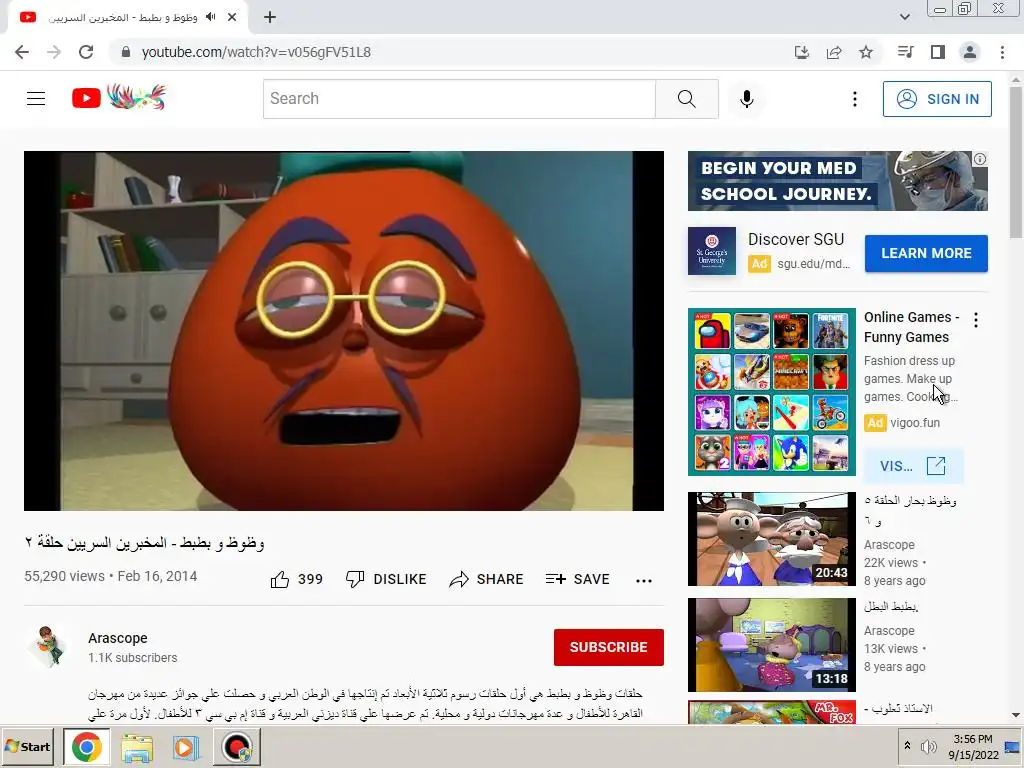The image size is (1024, 768).
Task: View site lock information icon
Action: point(126,52)
